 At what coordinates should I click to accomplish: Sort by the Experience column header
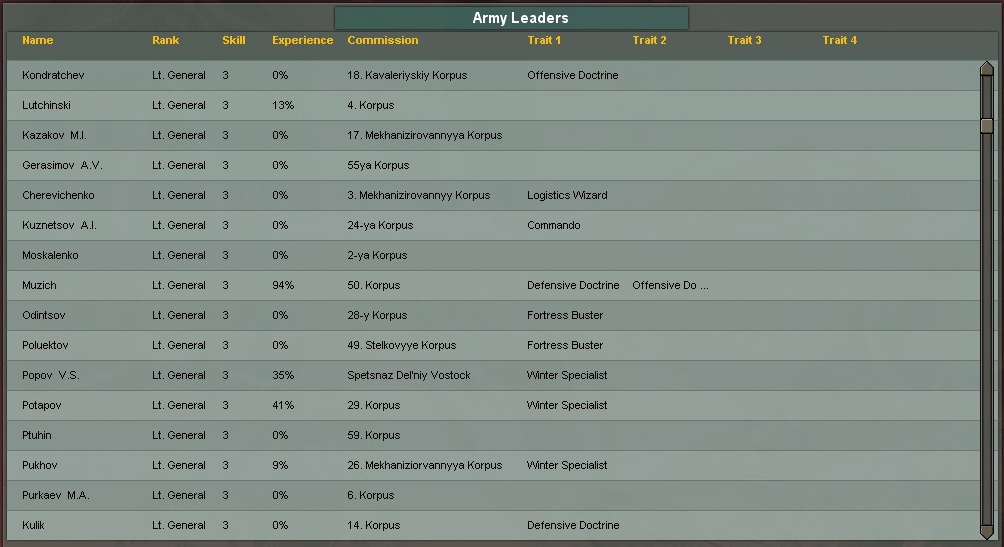click(302, 41)
